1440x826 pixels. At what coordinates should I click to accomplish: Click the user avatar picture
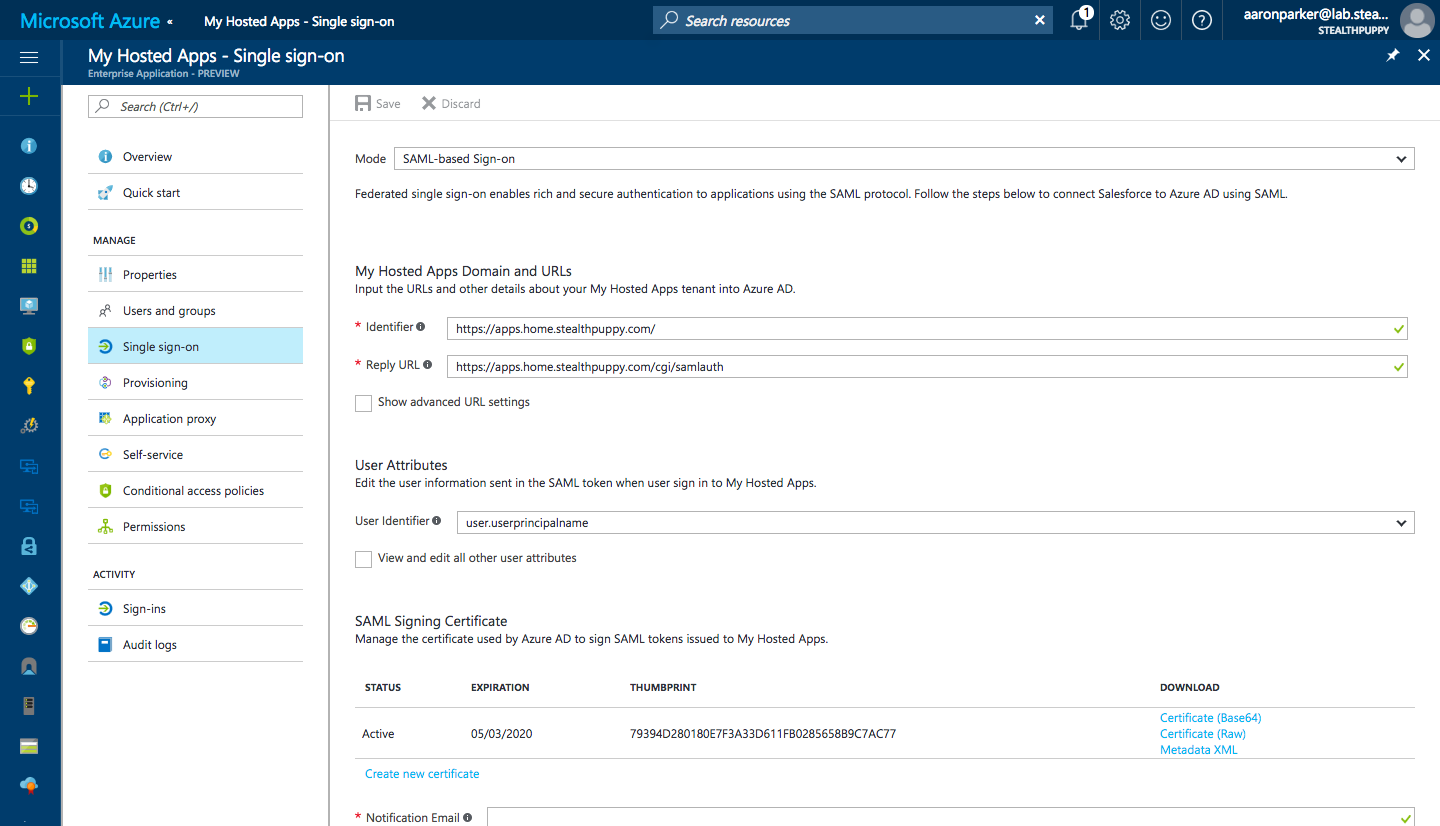[1417, 20]
